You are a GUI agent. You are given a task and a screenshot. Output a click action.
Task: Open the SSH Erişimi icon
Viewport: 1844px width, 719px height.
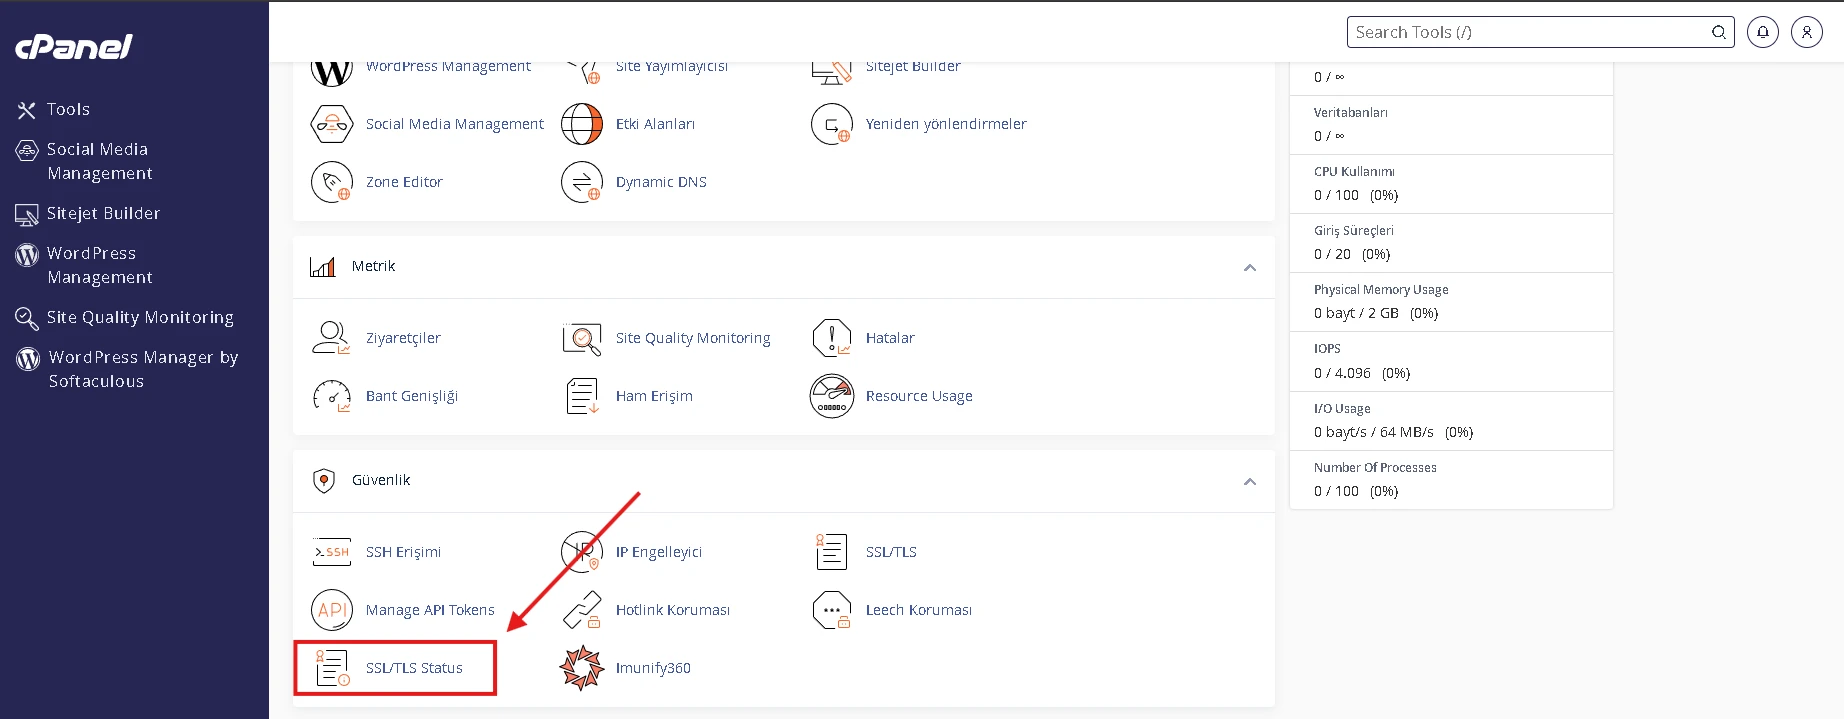coord(332,552)
